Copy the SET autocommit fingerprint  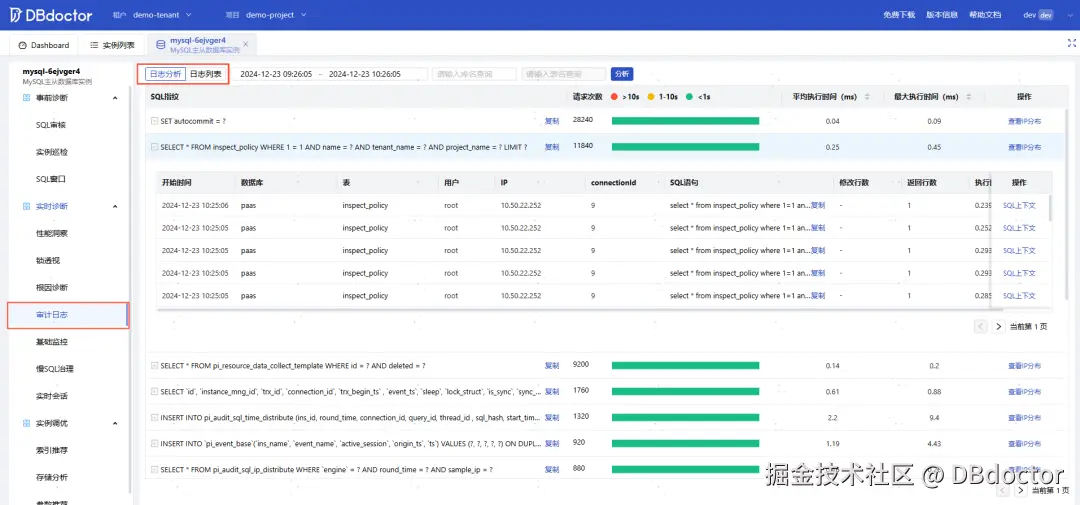point(552,121)
